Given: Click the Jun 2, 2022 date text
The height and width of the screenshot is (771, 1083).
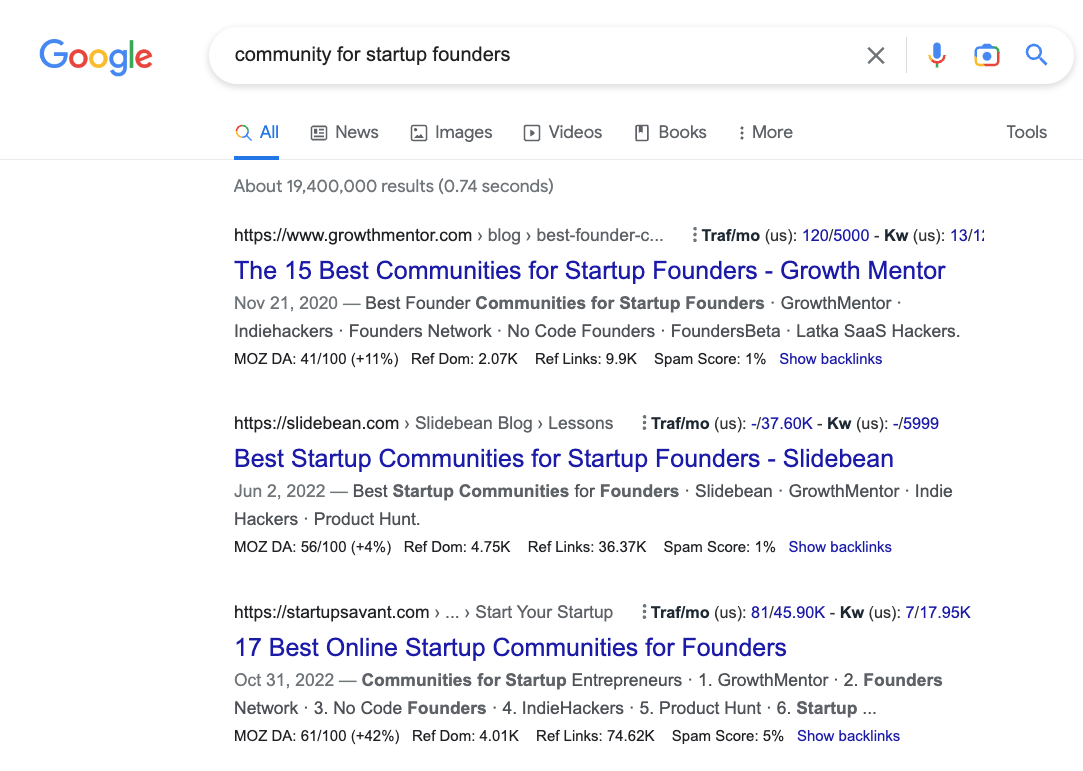Looking at the screenshot, I should click(x=280, y=491).
